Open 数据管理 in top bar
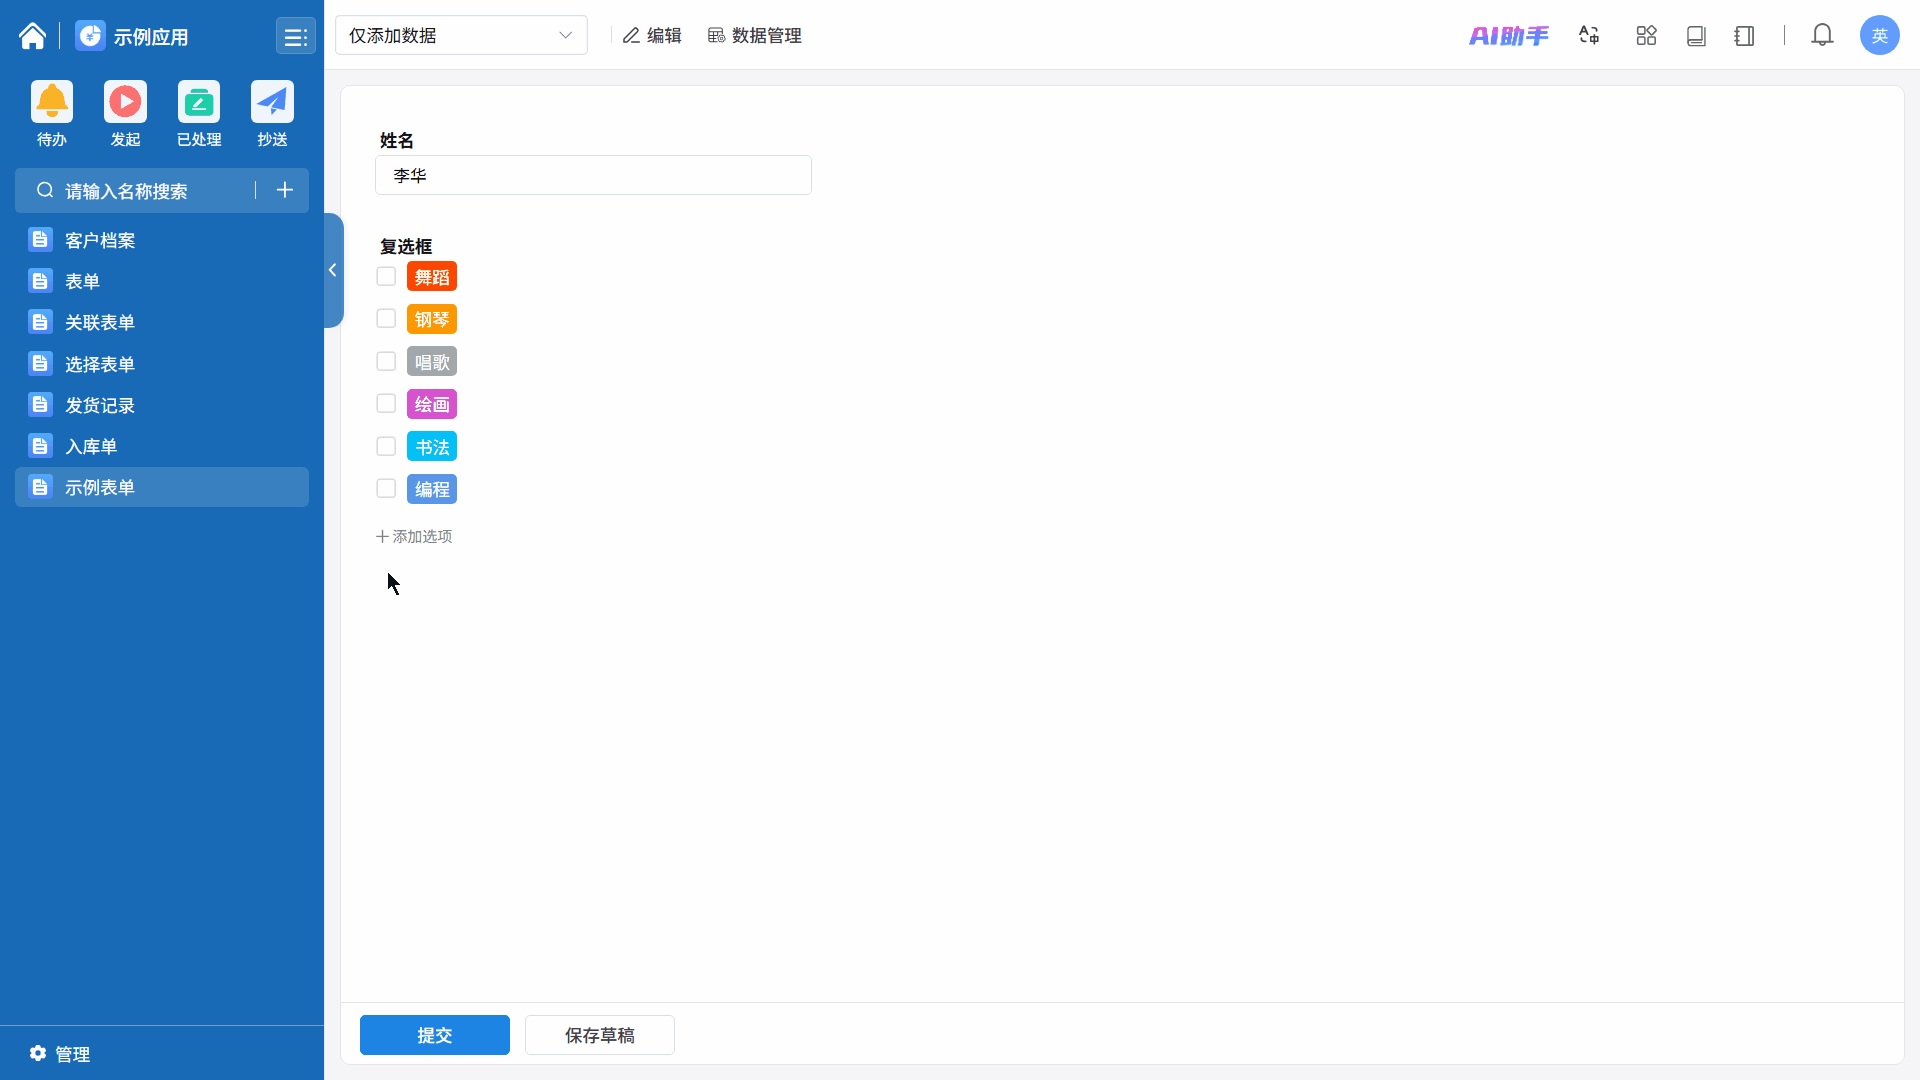Image resolution: width=1920 pixels, height=1080 pixels. click(x=755, y=36)
